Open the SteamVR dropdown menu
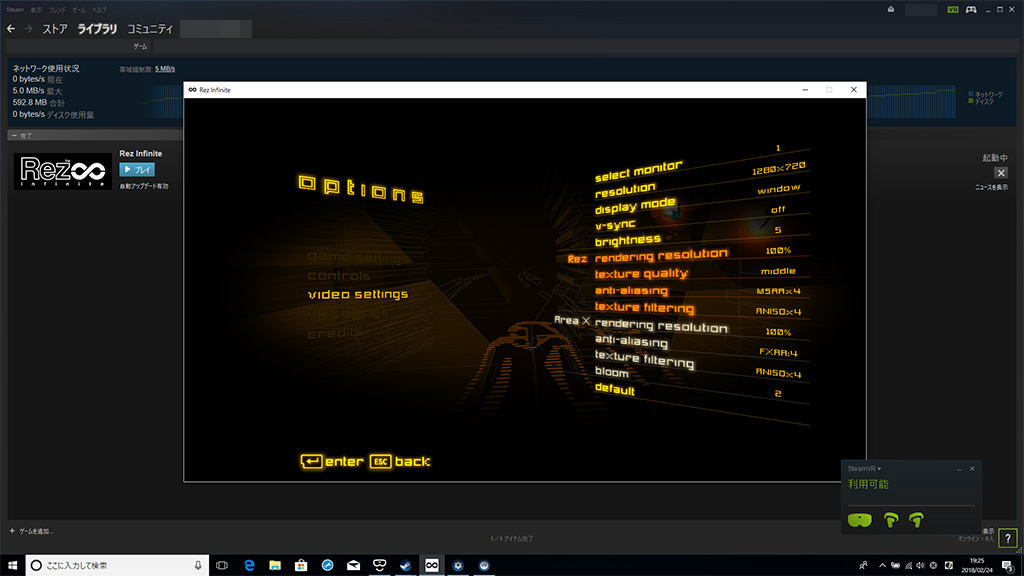Image resolution: width=1024 pixels, height=576 pixels. pos(864,468)
